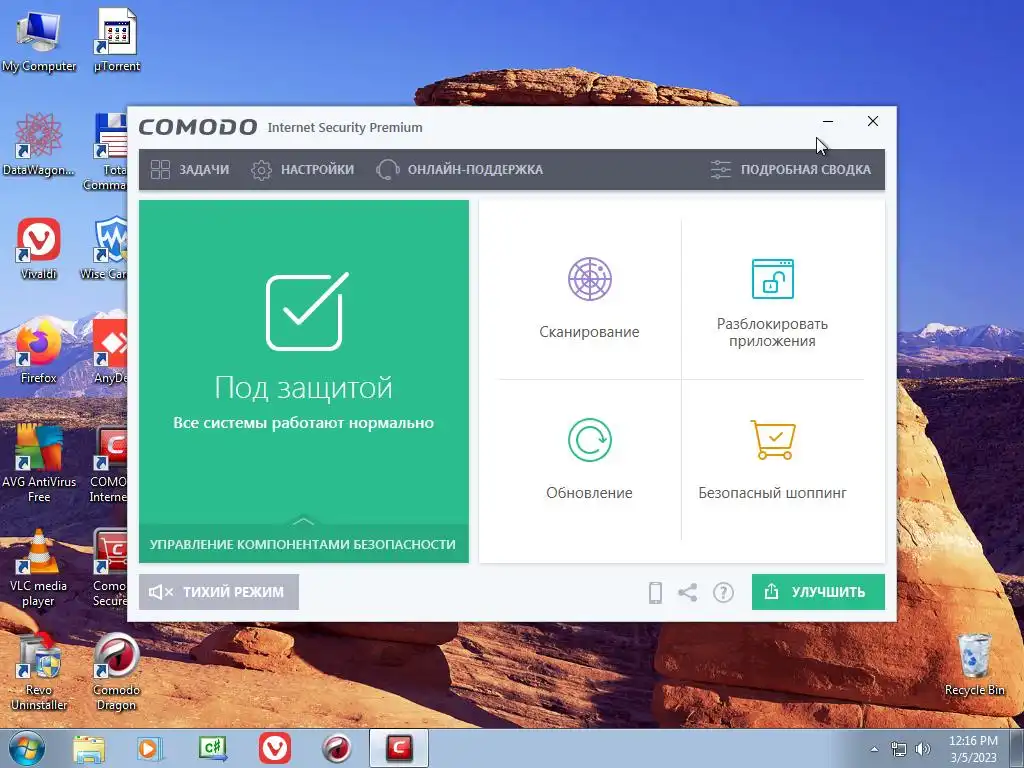
Task: Open Comodo Dragon from the taskbar
Action: point(337,748)
